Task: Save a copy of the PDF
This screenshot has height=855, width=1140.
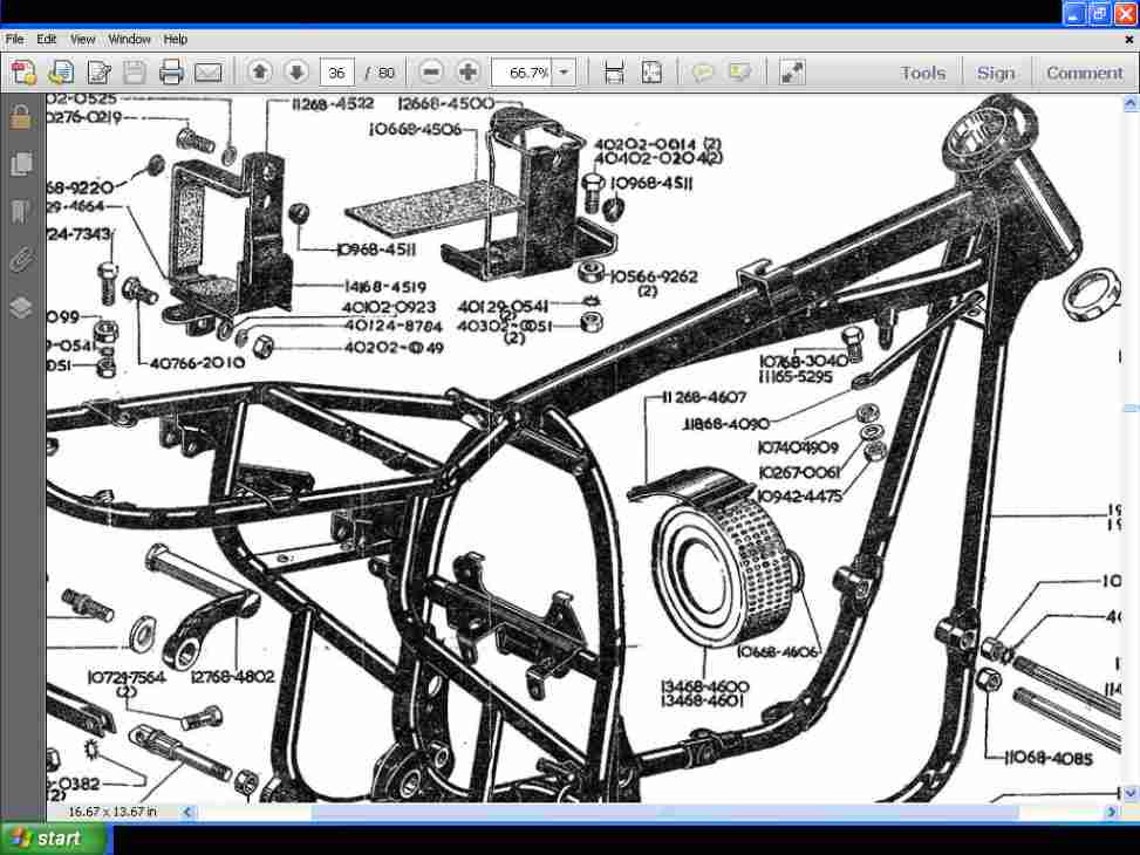Action: pos(133,71)
